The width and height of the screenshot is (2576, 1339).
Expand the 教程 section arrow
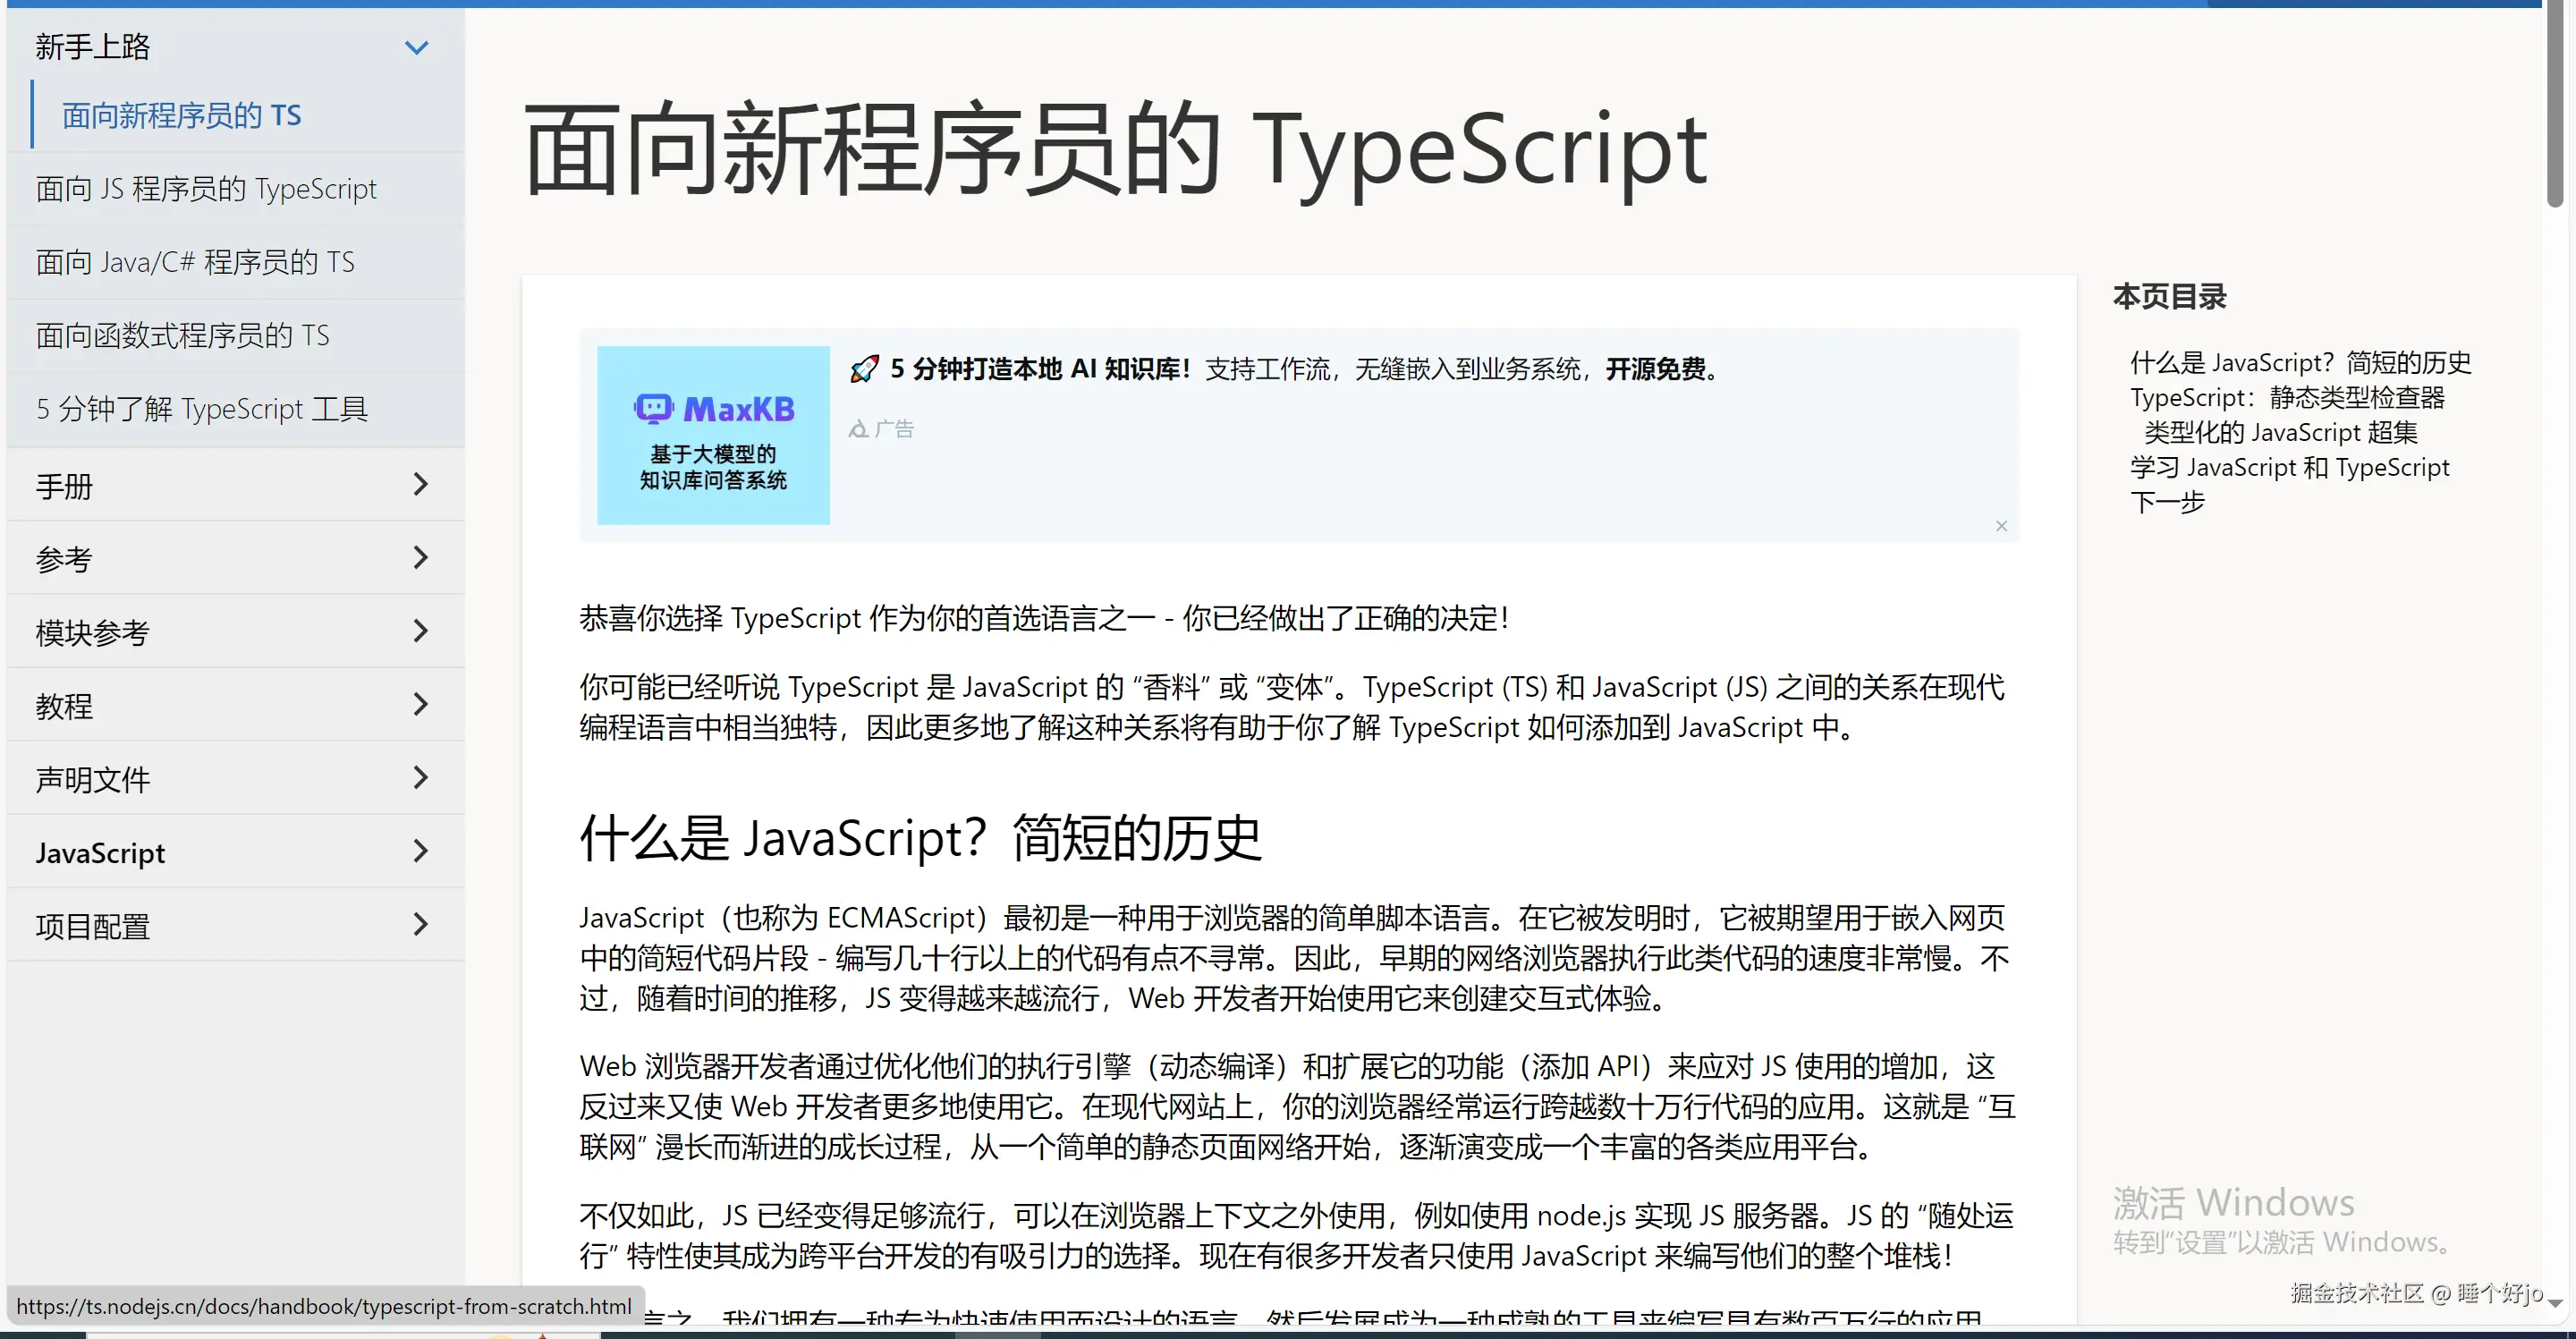(420, 705)
